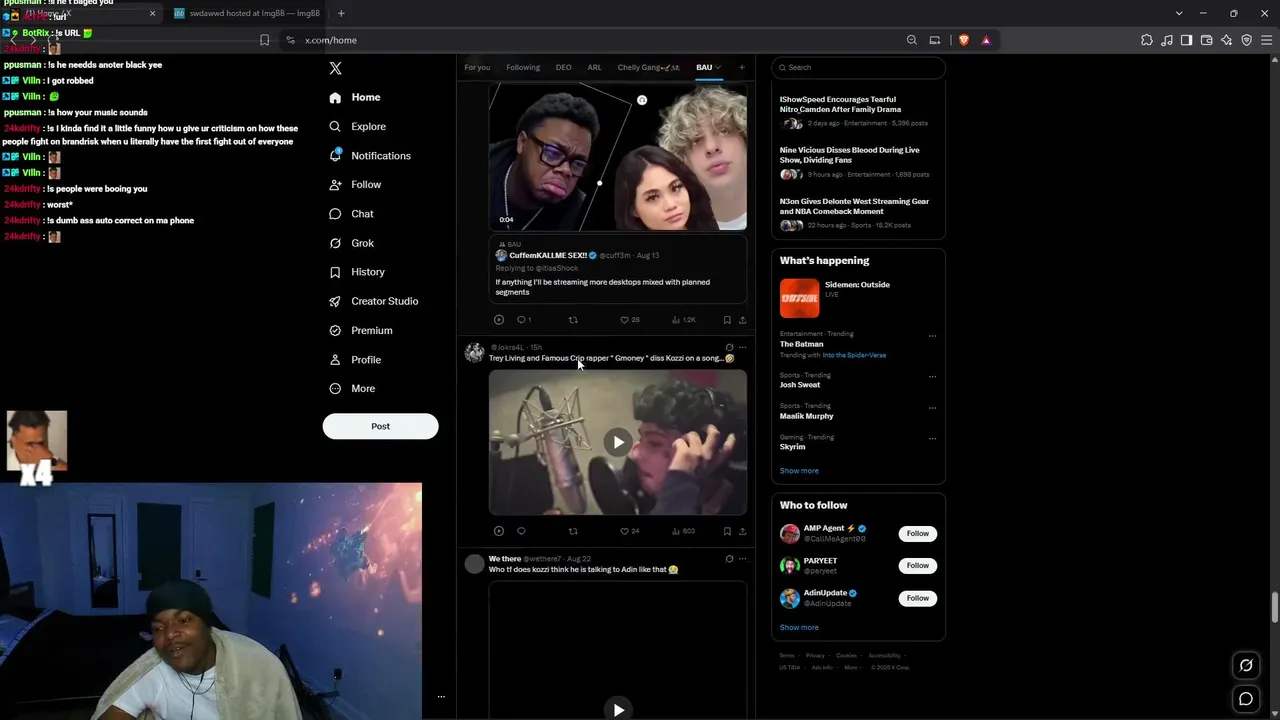Image resolution: width=1280 pixels, height=720 pixels.
Task: Open more options on the We there post
Action: tap(742, 559)
